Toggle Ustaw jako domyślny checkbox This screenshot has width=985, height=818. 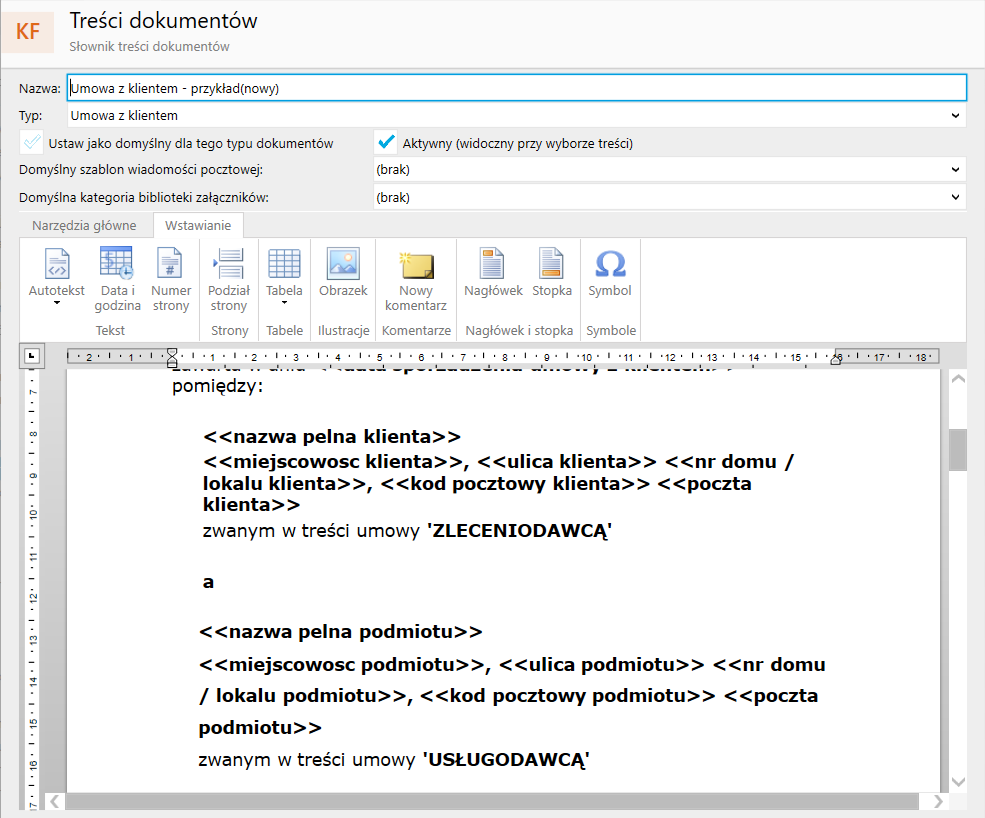pos(32,143)
